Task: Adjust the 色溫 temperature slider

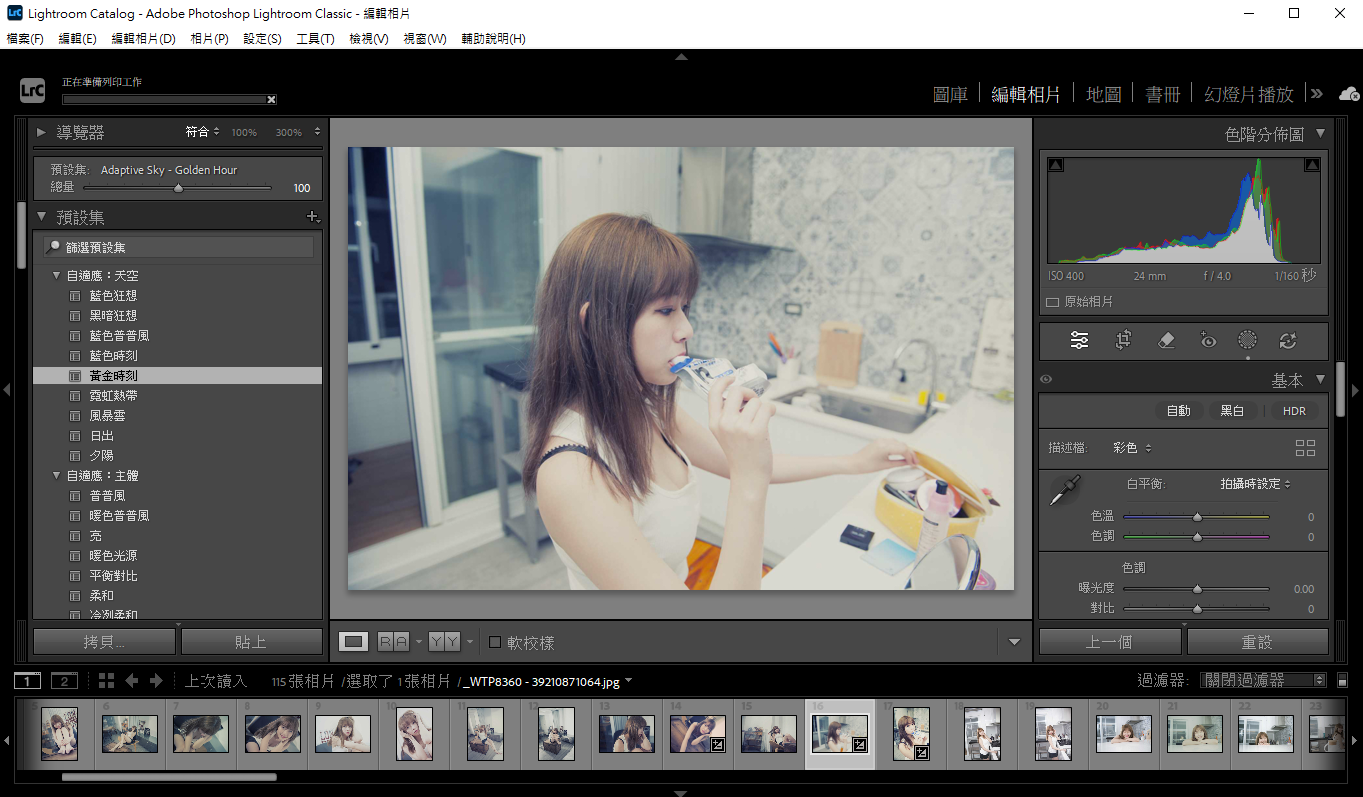Action: [1196, 517]
